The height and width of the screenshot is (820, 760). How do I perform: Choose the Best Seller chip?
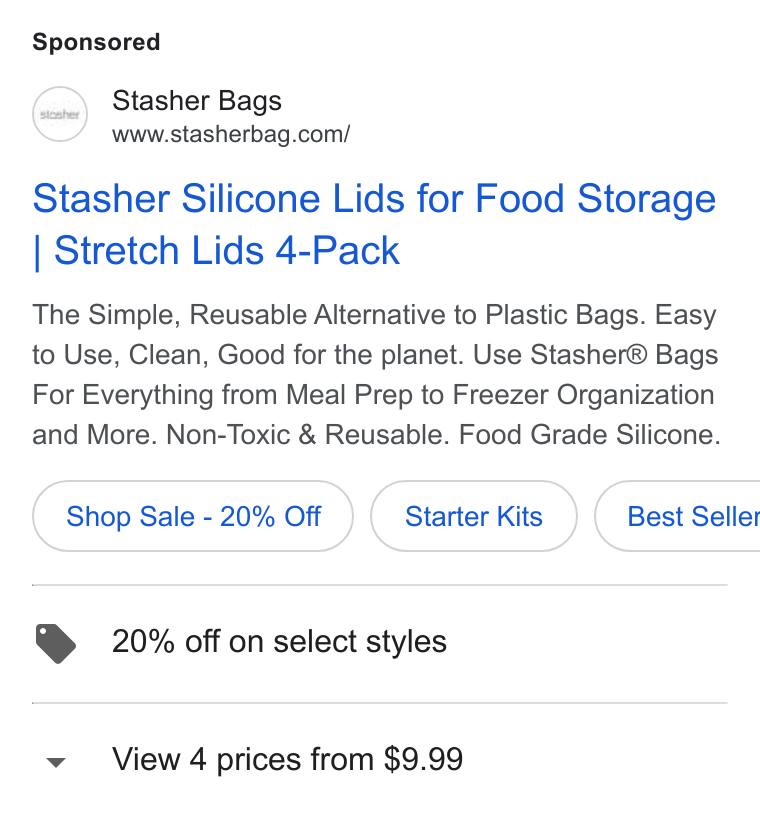click(x=677, y=516)
